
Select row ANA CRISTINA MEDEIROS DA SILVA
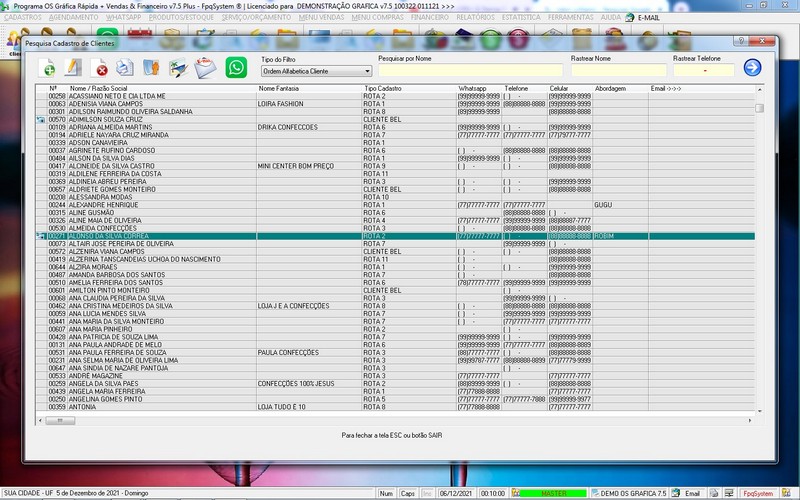pyautogui.click(x=395, y=306)
